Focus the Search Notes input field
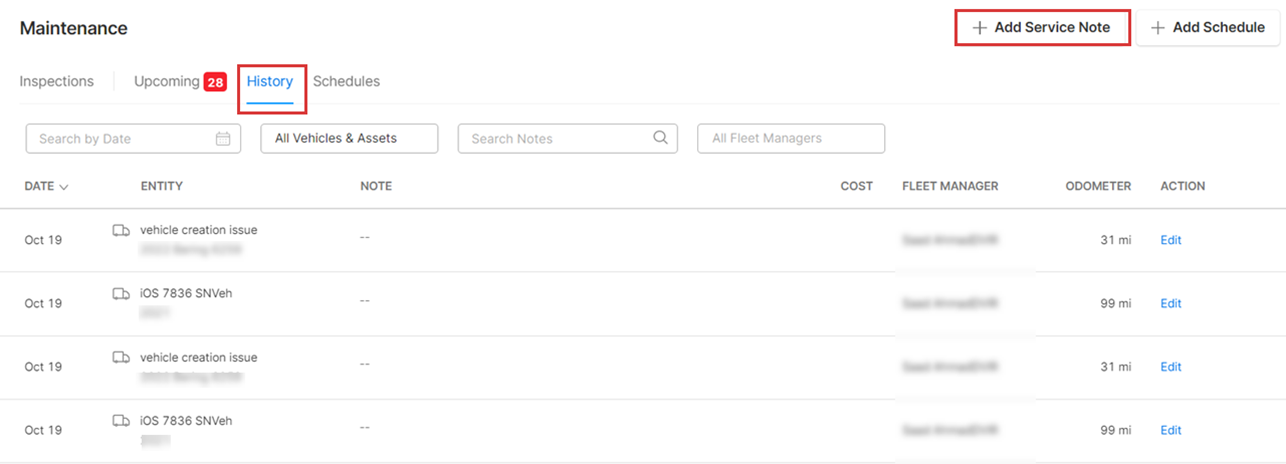 point(555,139)
